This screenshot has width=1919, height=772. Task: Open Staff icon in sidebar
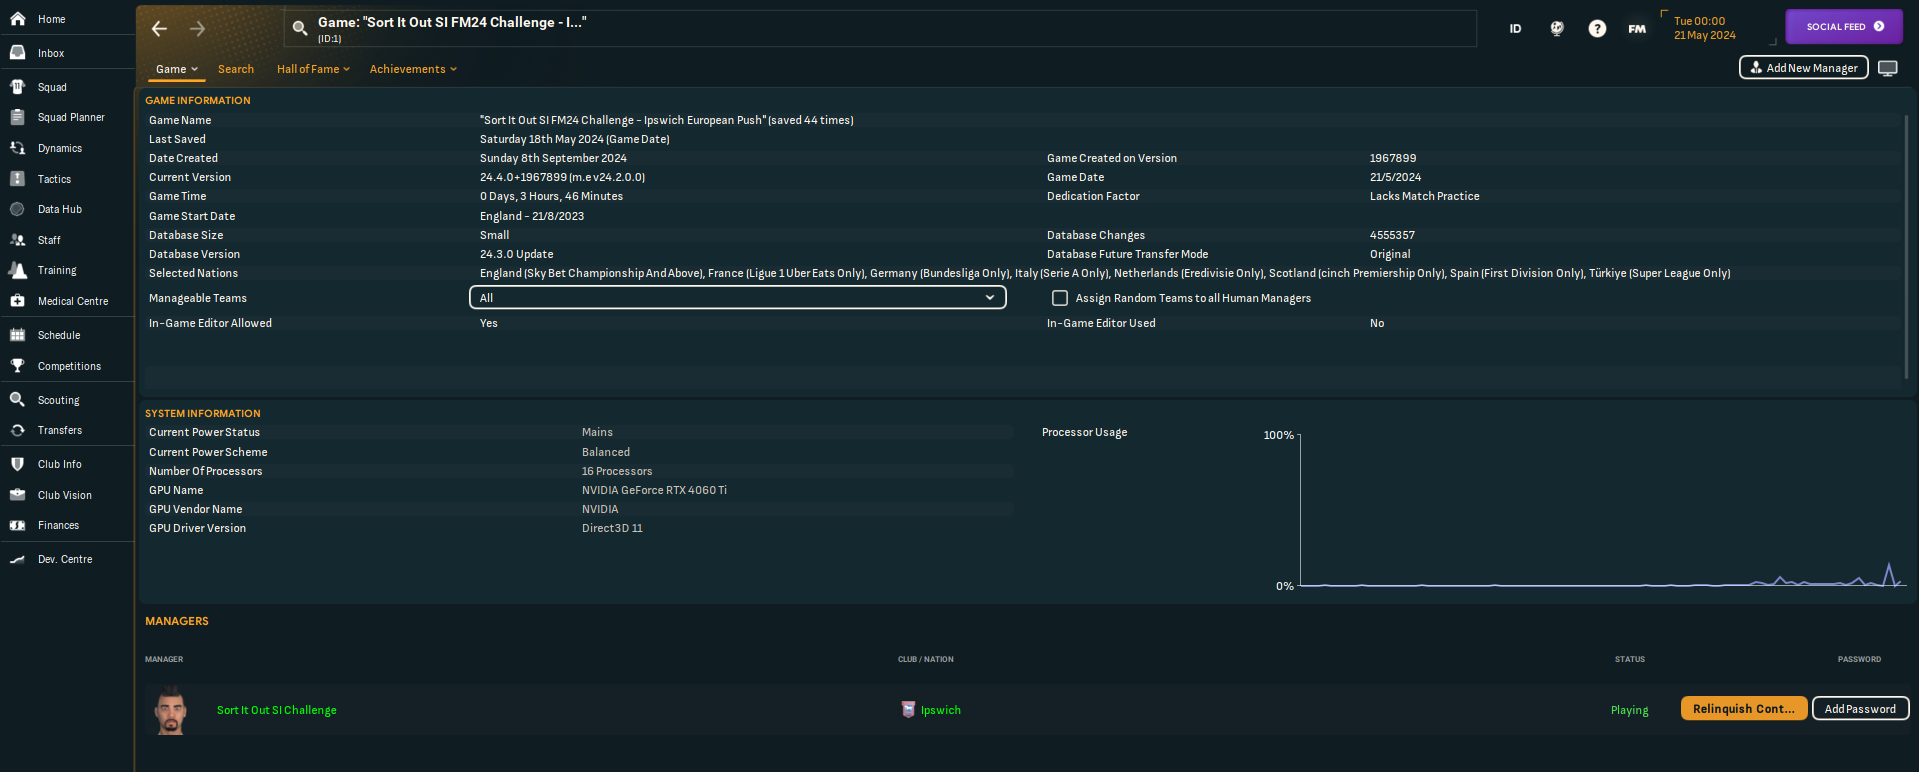[17, 240]
